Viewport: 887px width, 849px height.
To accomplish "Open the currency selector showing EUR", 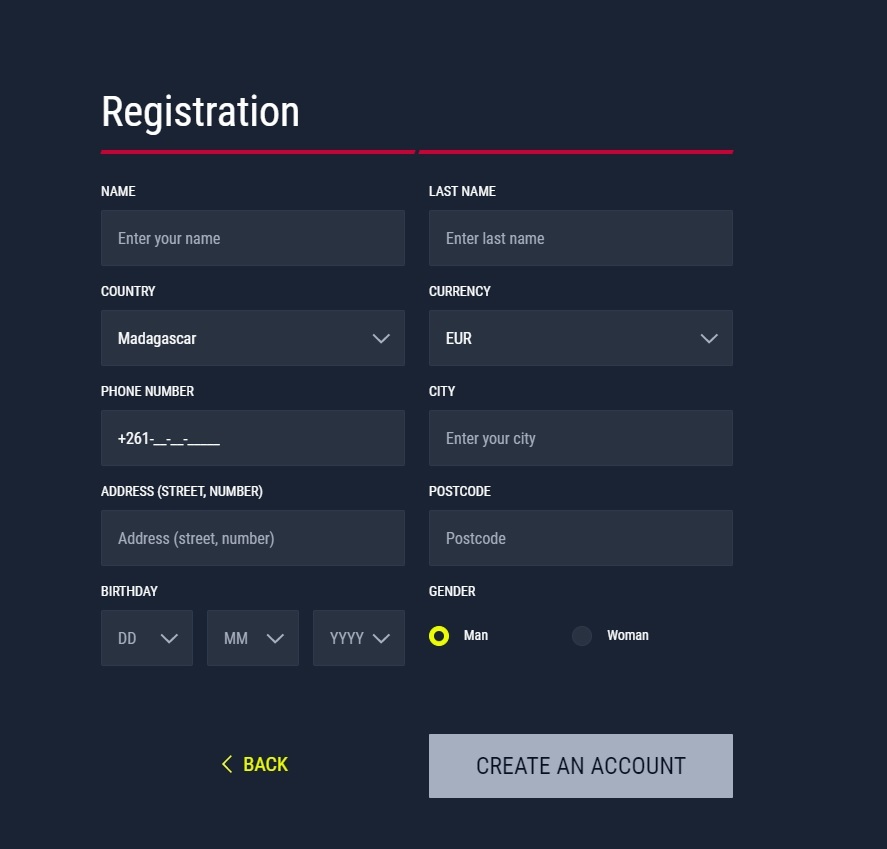I will [x=580, y=338].
